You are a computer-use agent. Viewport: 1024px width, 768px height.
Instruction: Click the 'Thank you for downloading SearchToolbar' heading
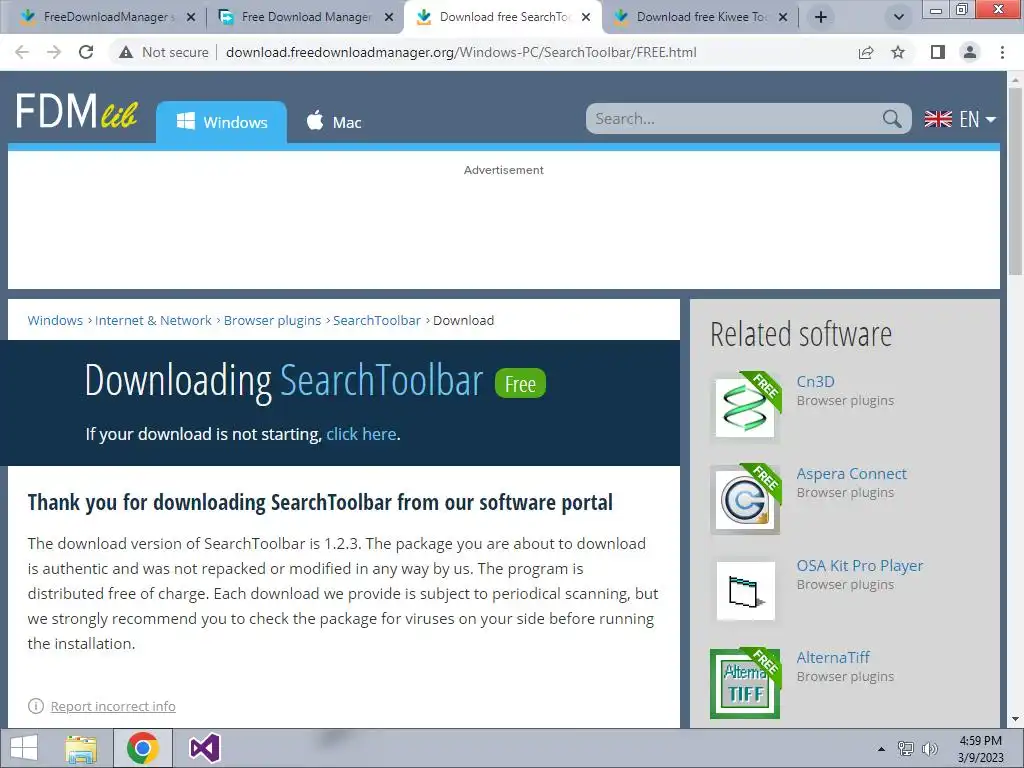coord(320,502)
